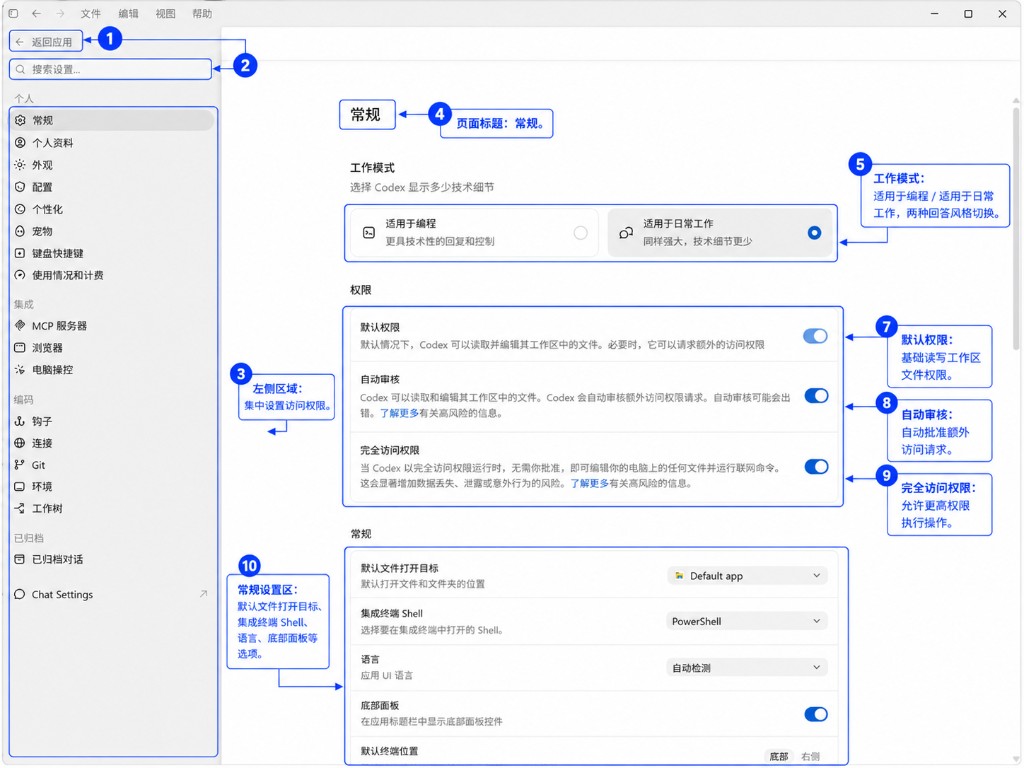Open the 环境 settings page
1024x768 pixels.
112,487
